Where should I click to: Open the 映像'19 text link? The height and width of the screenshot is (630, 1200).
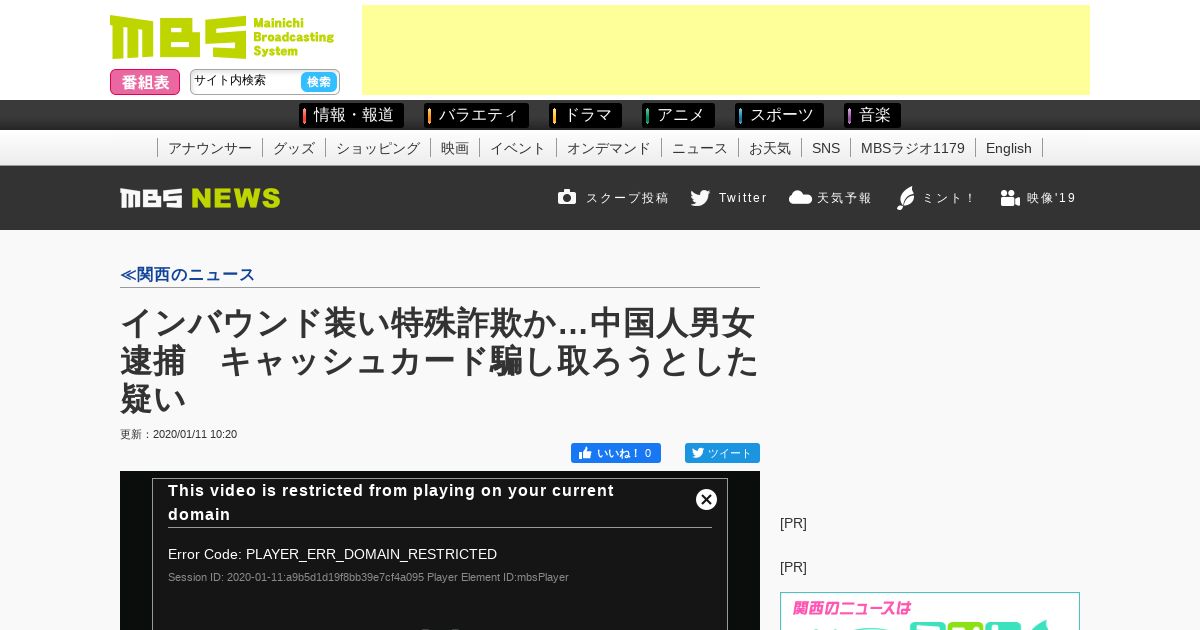click(x=1052, y=198)
